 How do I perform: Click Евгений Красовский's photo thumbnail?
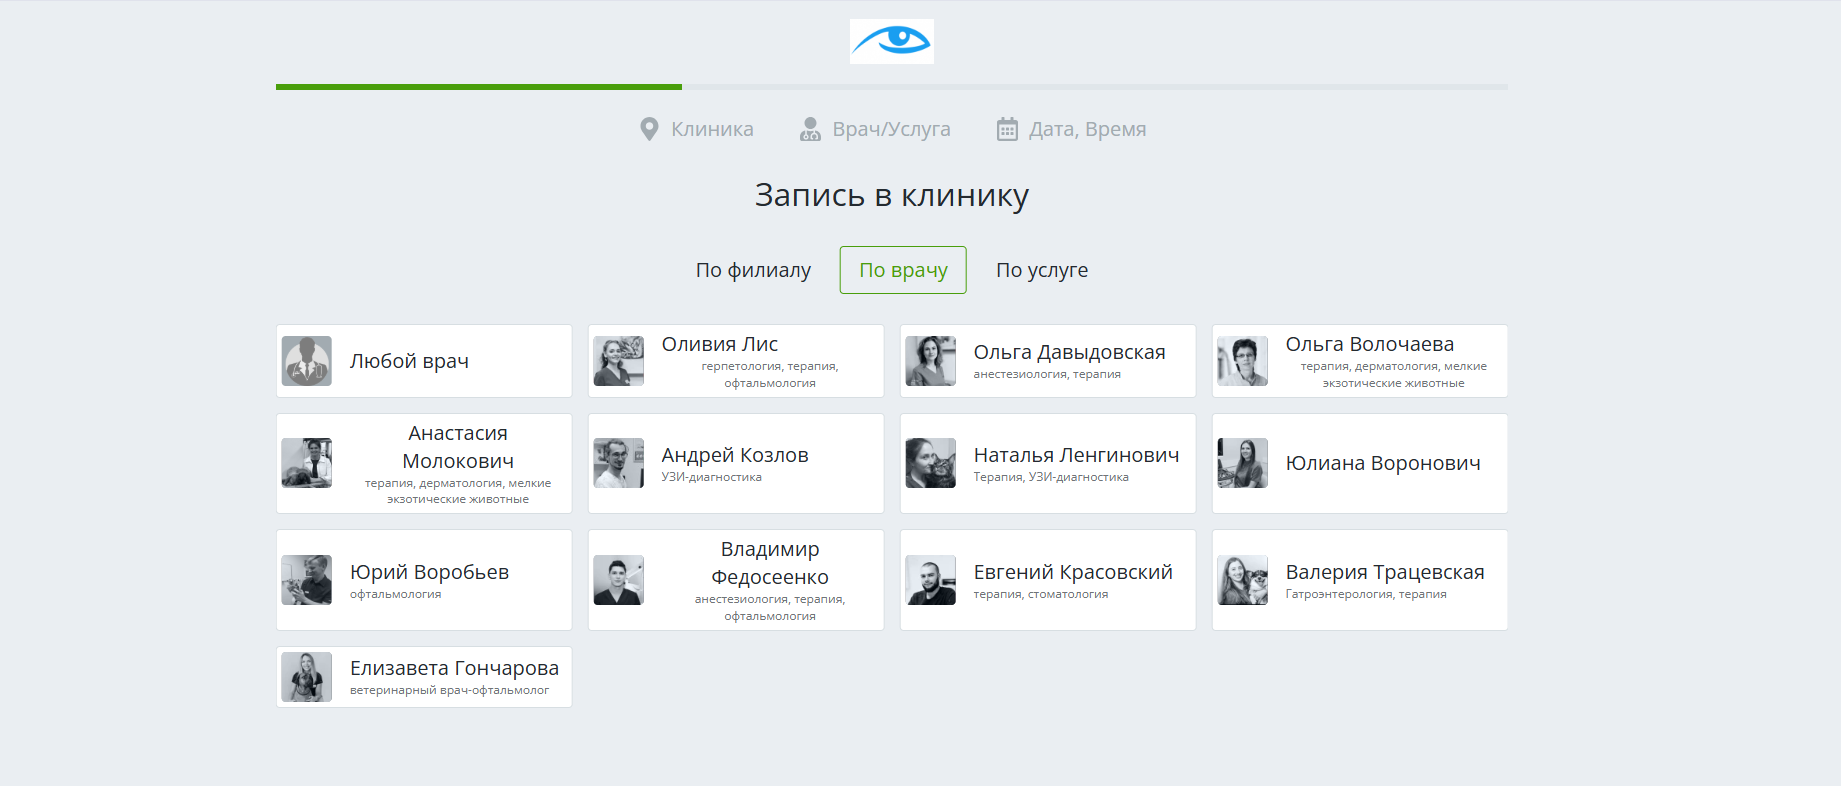(931, 580)
